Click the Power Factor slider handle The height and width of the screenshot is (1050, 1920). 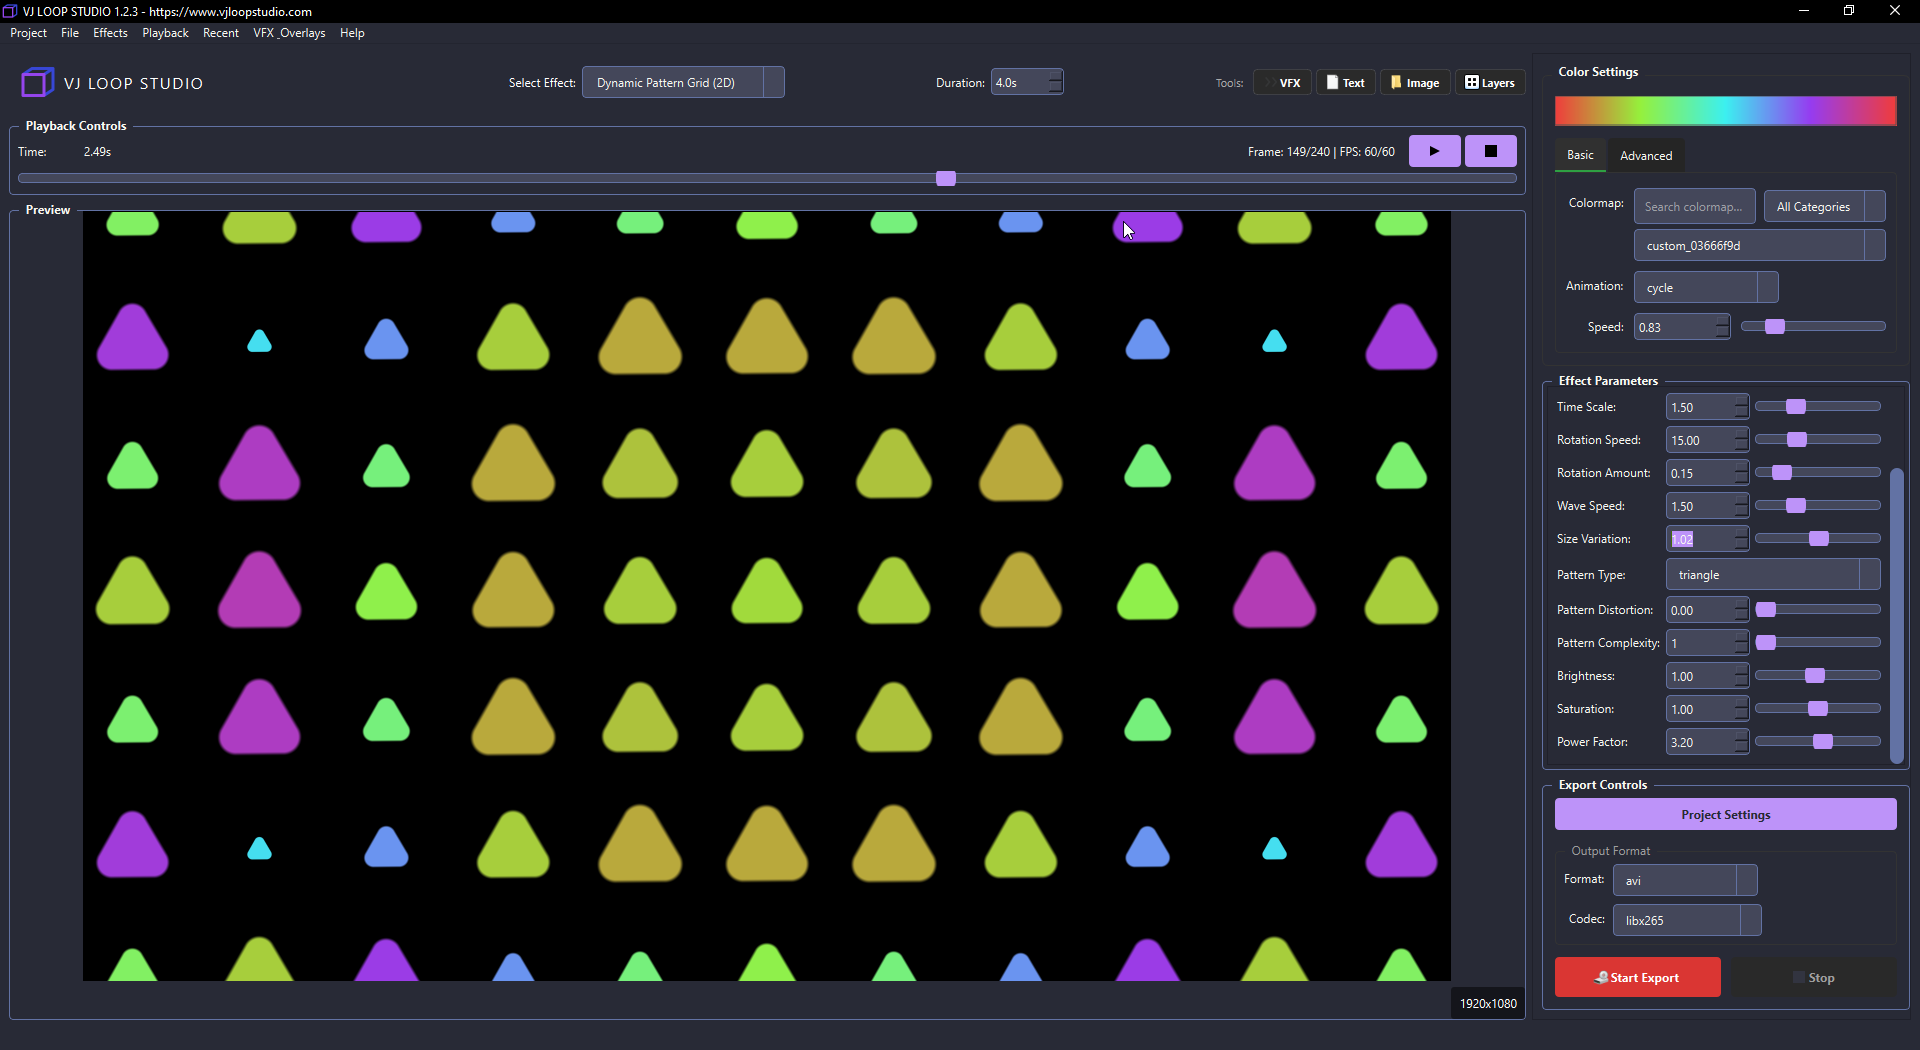[x=1823, y=741]
